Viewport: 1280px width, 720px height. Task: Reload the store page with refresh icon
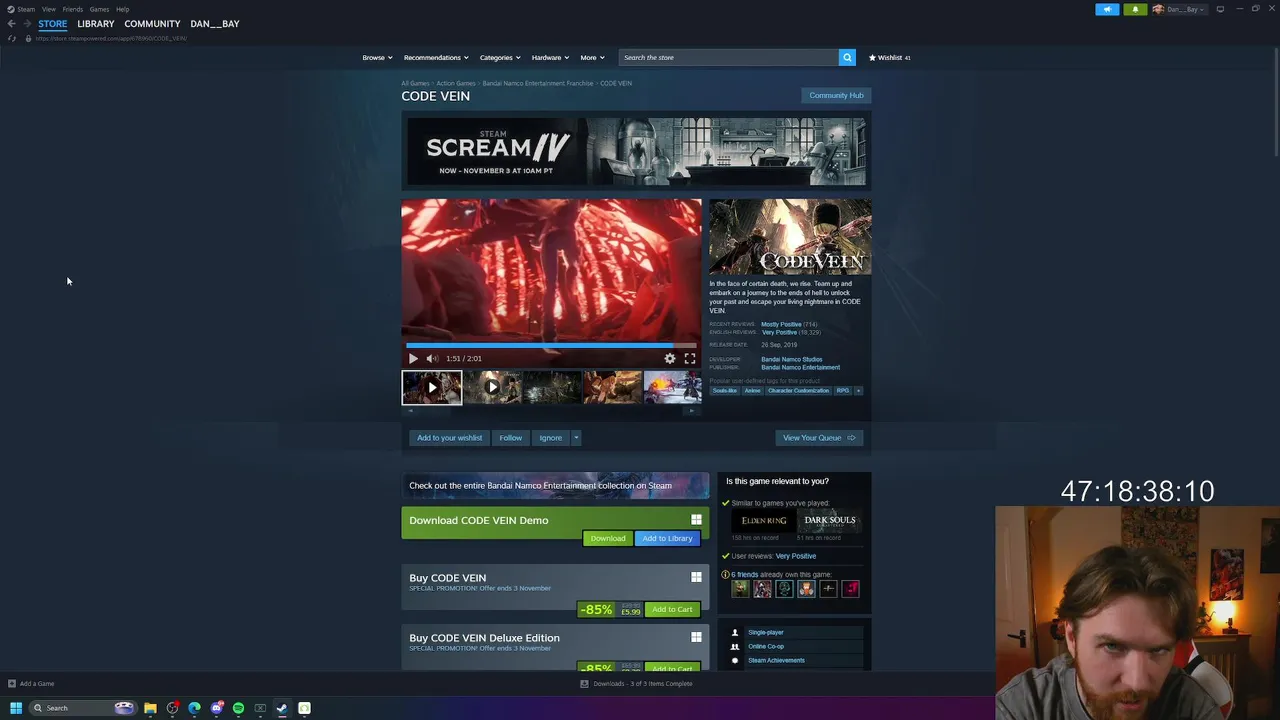point(12,38)
